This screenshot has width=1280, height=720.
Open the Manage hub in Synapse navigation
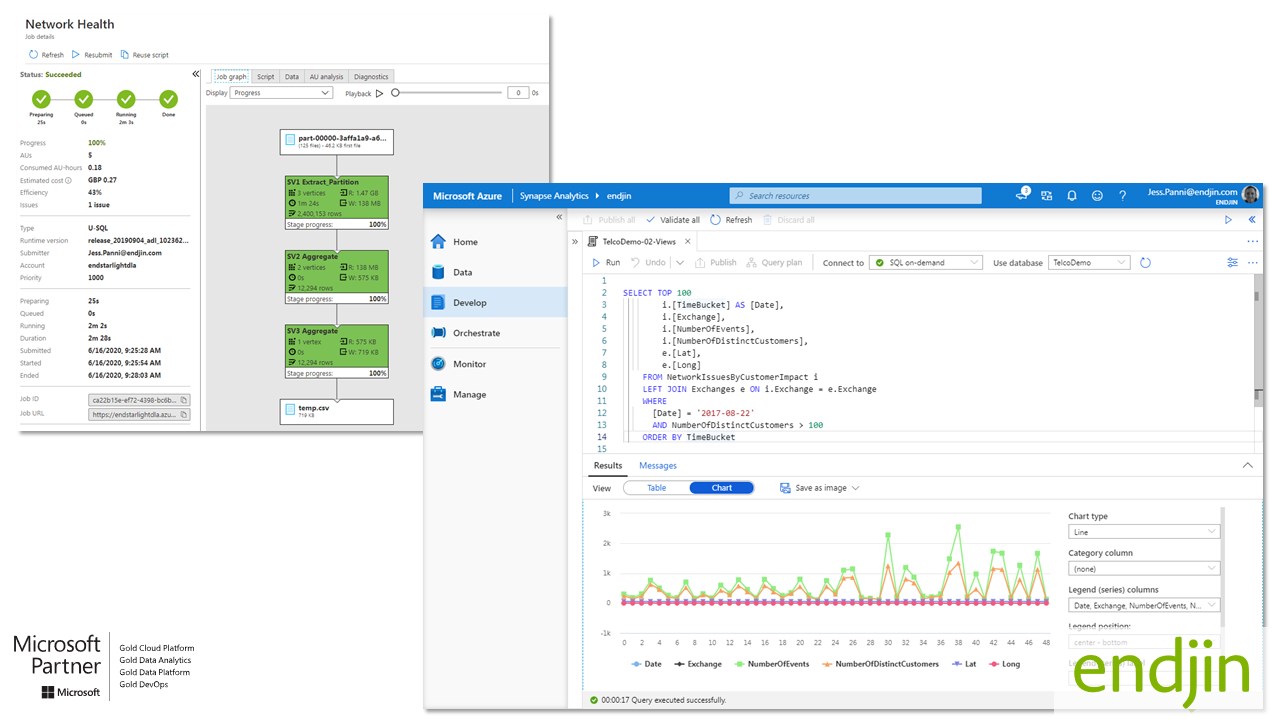[x=495, y=395]
